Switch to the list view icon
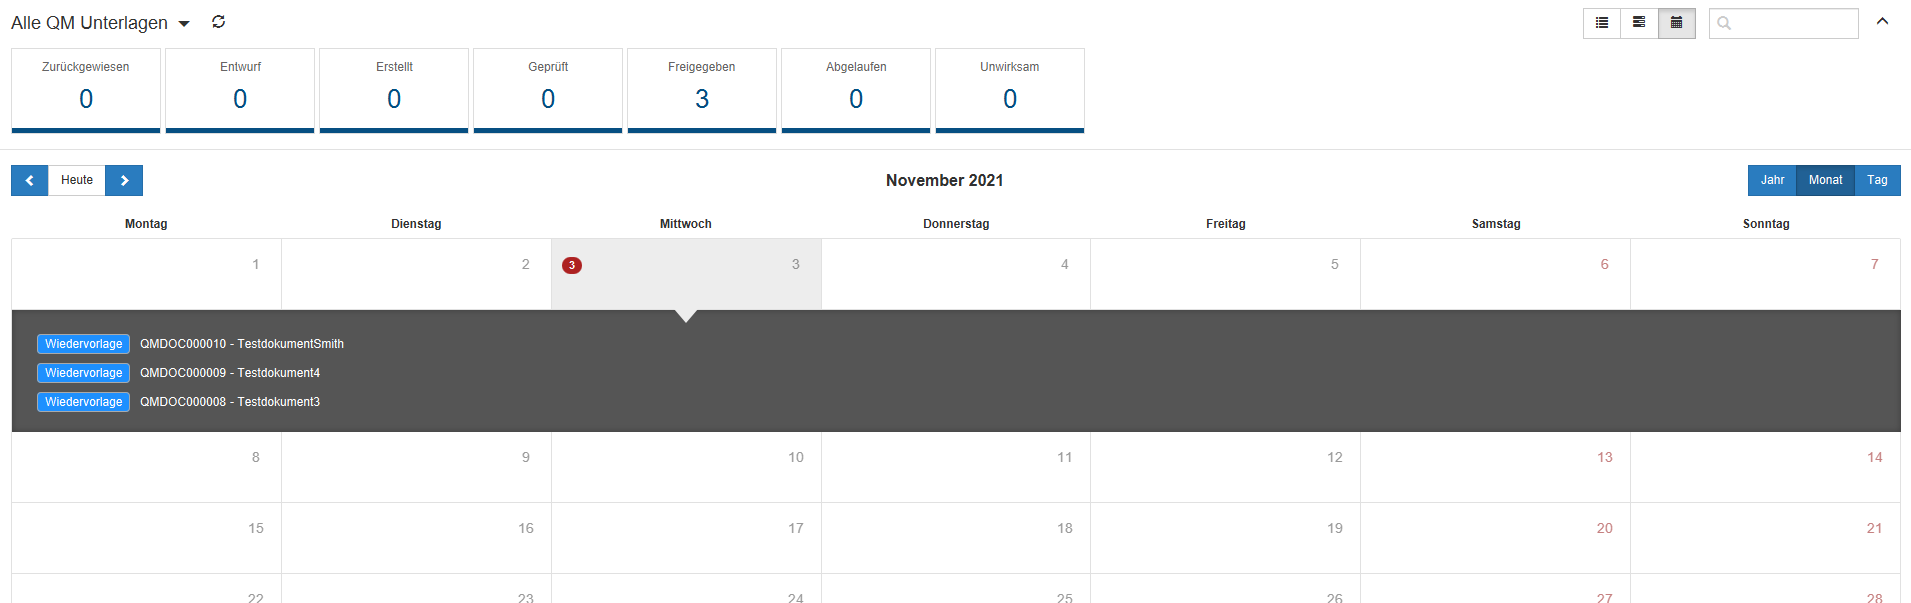The height and width of the screenshot is (603, 1911). click(x=1602, y=23)
